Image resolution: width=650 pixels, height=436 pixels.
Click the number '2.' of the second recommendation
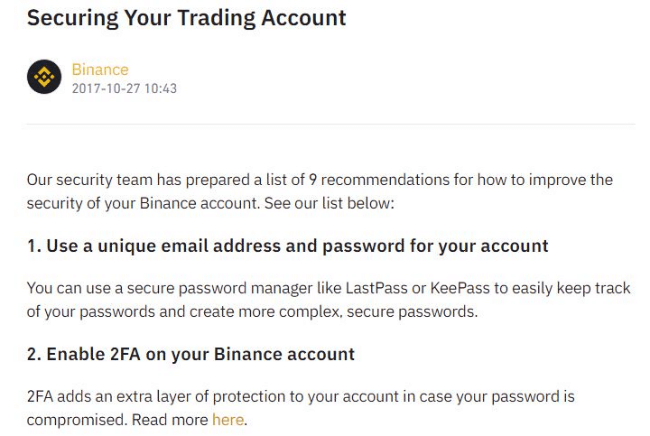tap(34, 354)
